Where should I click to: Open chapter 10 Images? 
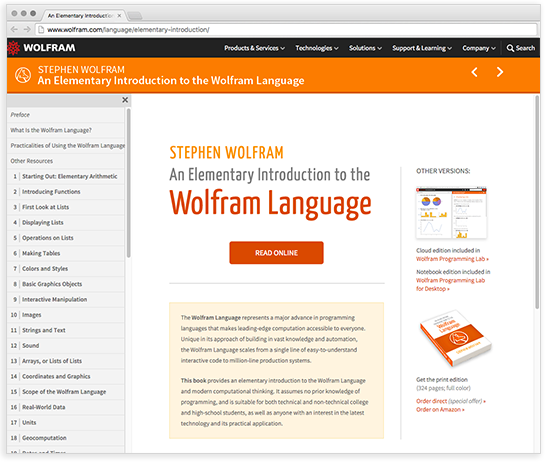pyautogui.click(x=66, y=315)
